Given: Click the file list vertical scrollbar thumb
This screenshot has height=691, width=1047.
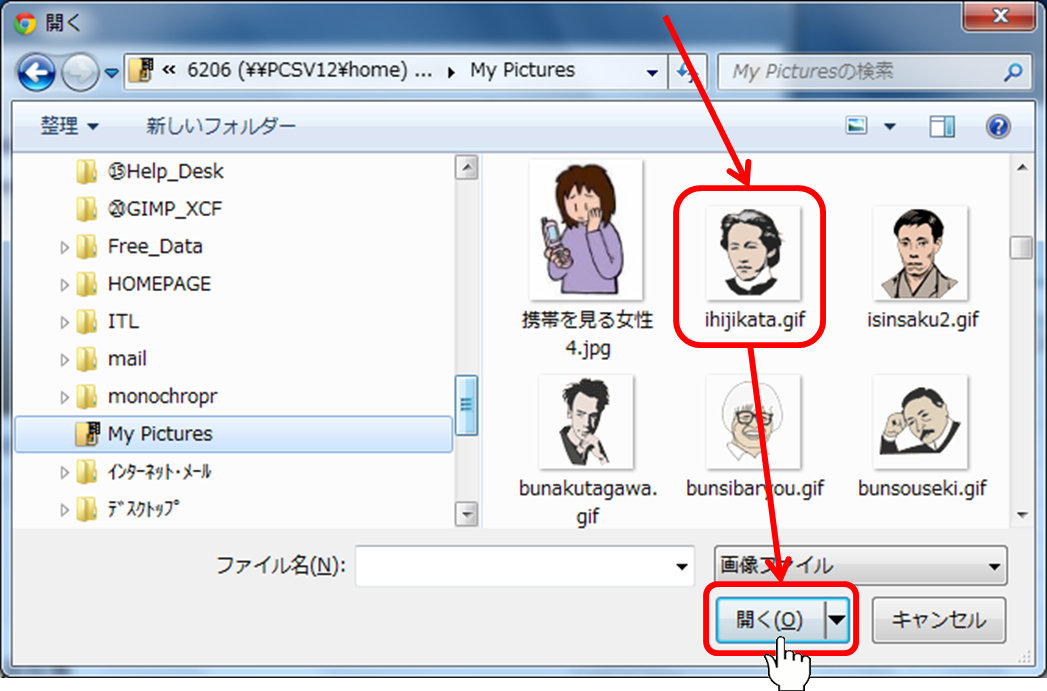Looking at the screenshot, I should pyautogui.click(x=1020, y=247).
